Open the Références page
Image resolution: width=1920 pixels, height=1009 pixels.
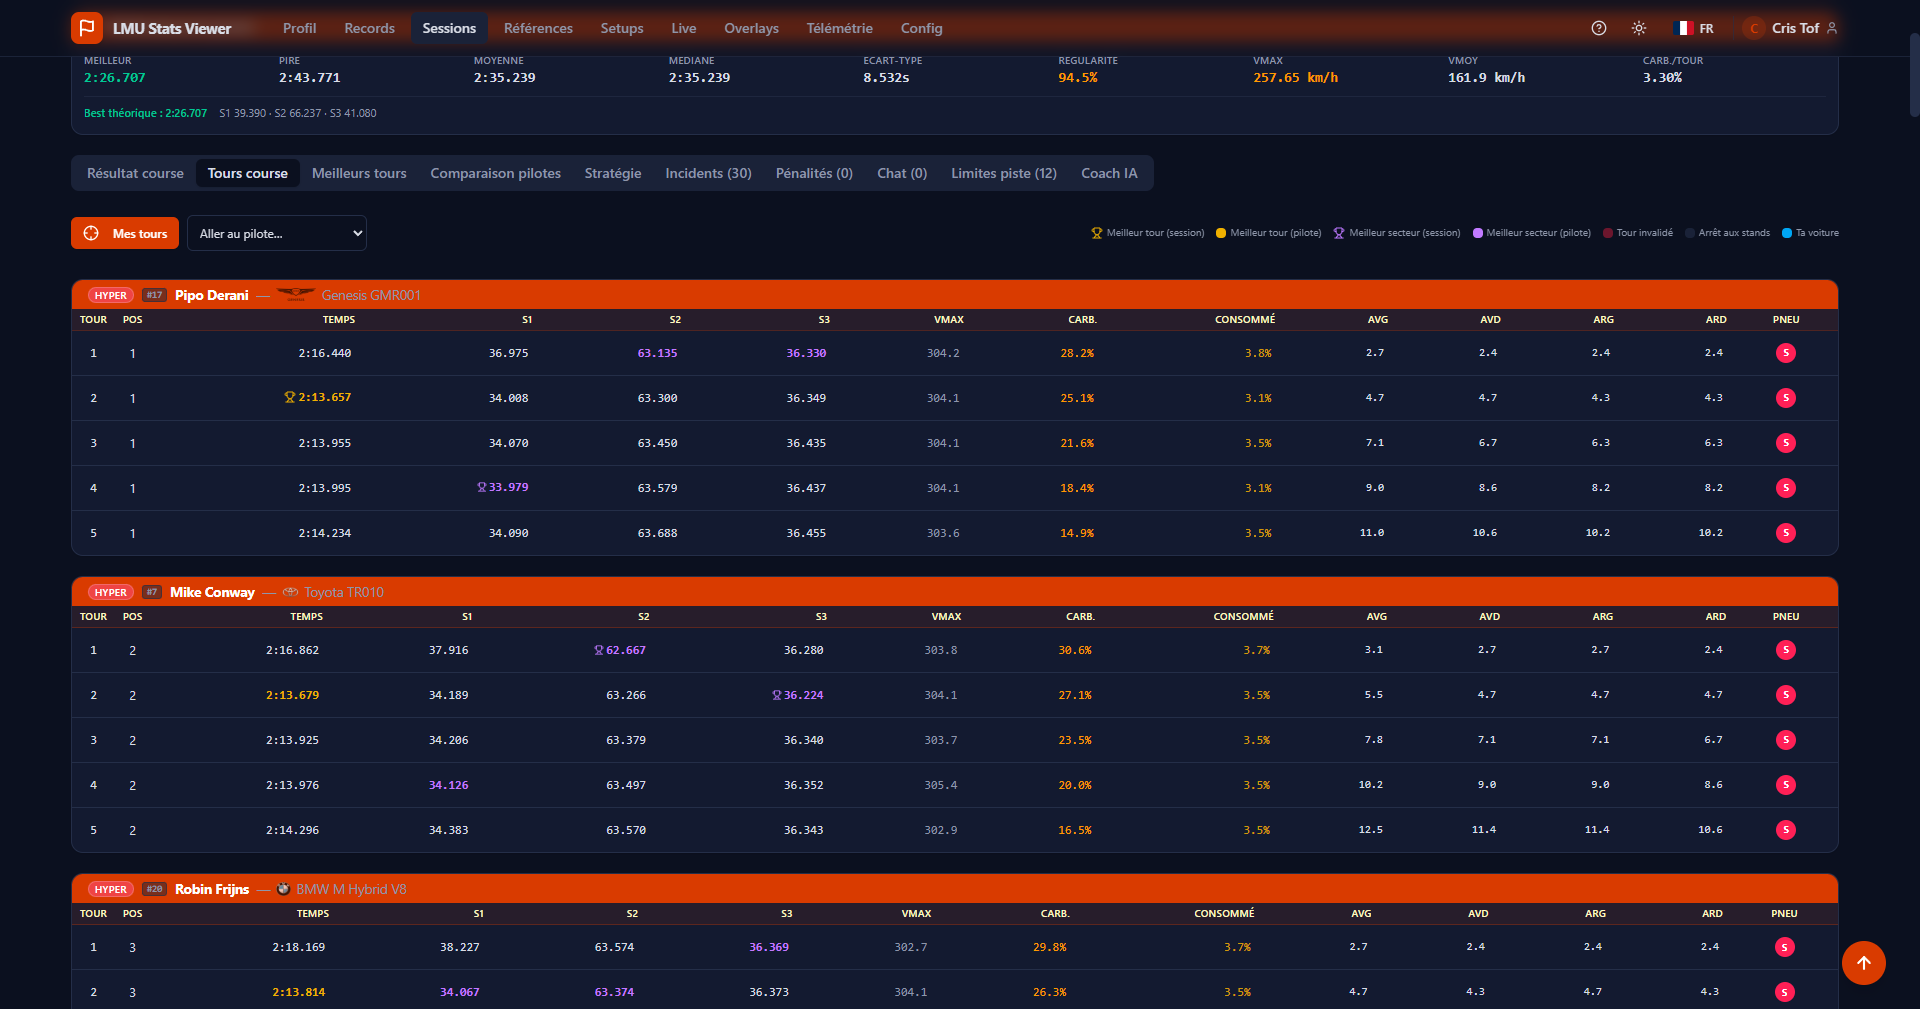[538, 28]
